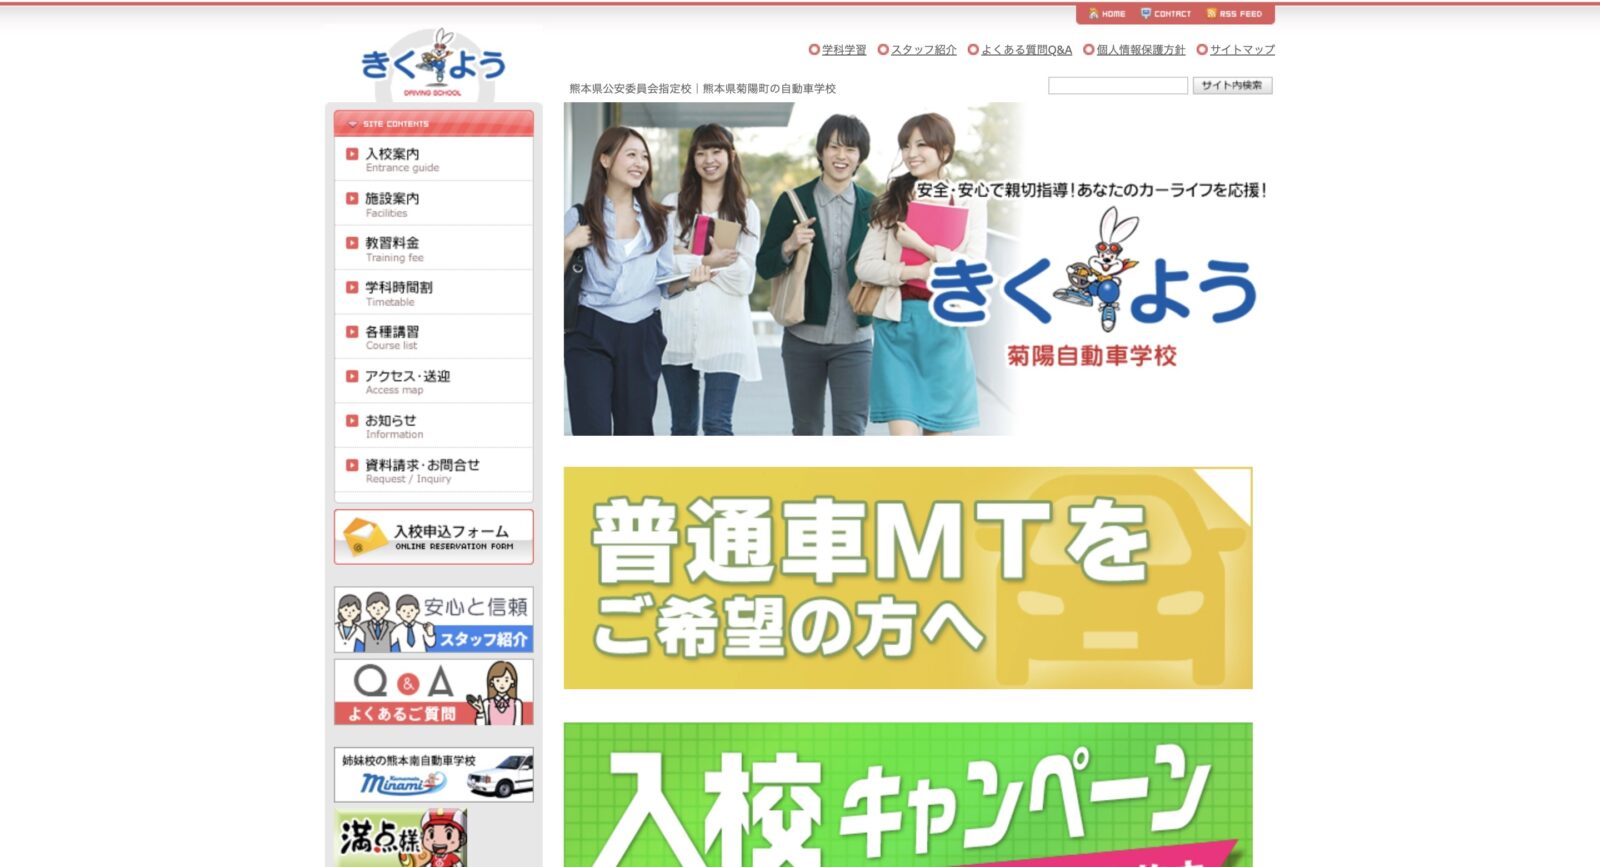
Task: Click the きくよう driving school logo
Action: (433, 65)
